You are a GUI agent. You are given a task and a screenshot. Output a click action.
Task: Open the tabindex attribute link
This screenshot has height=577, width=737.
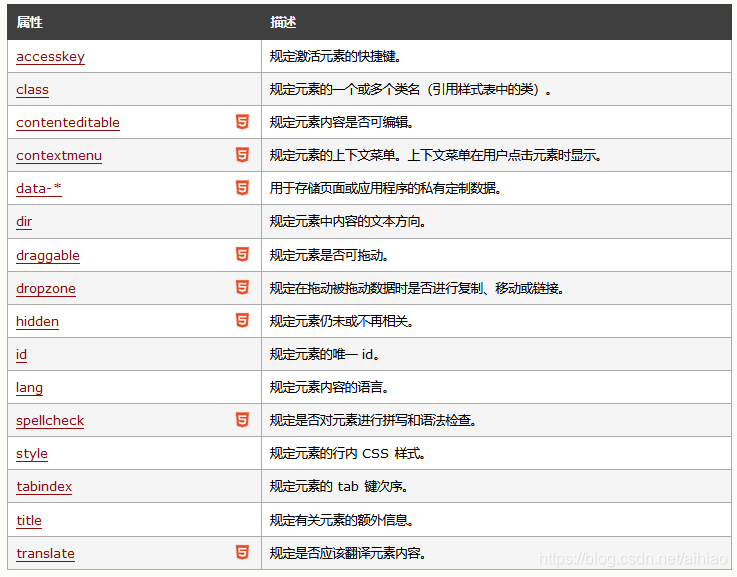tap(44, 486)
